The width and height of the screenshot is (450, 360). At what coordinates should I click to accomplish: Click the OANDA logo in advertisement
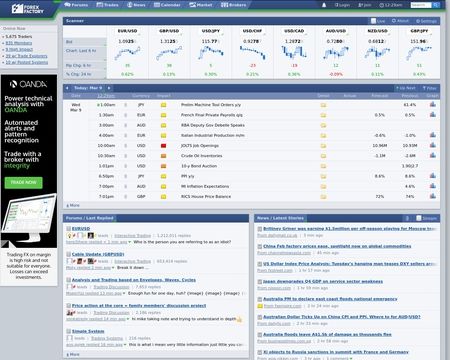pos(28,84)
